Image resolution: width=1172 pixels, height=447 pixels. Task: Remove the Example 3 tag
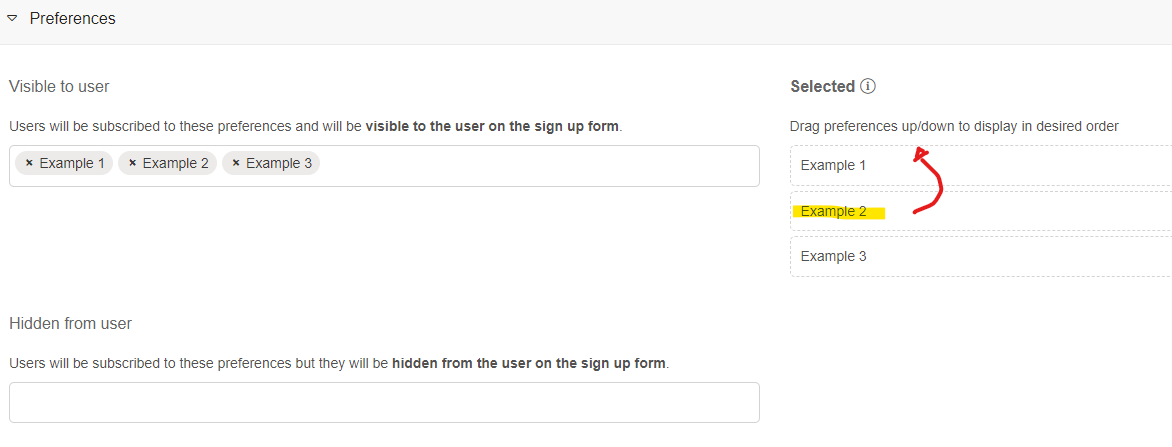coord(235,163)
